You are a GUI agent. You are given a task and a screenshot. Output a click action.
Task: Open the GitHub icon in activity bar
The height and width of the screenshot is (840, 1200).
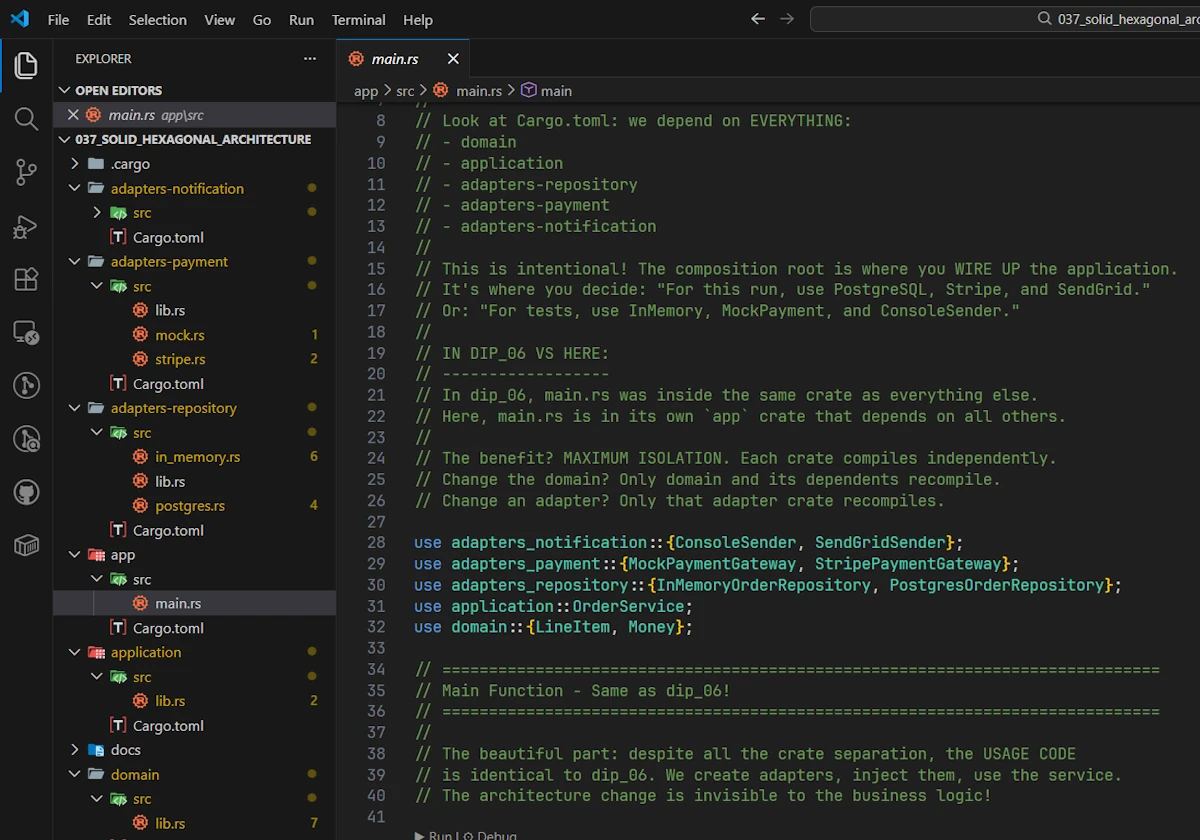(26, 491)
